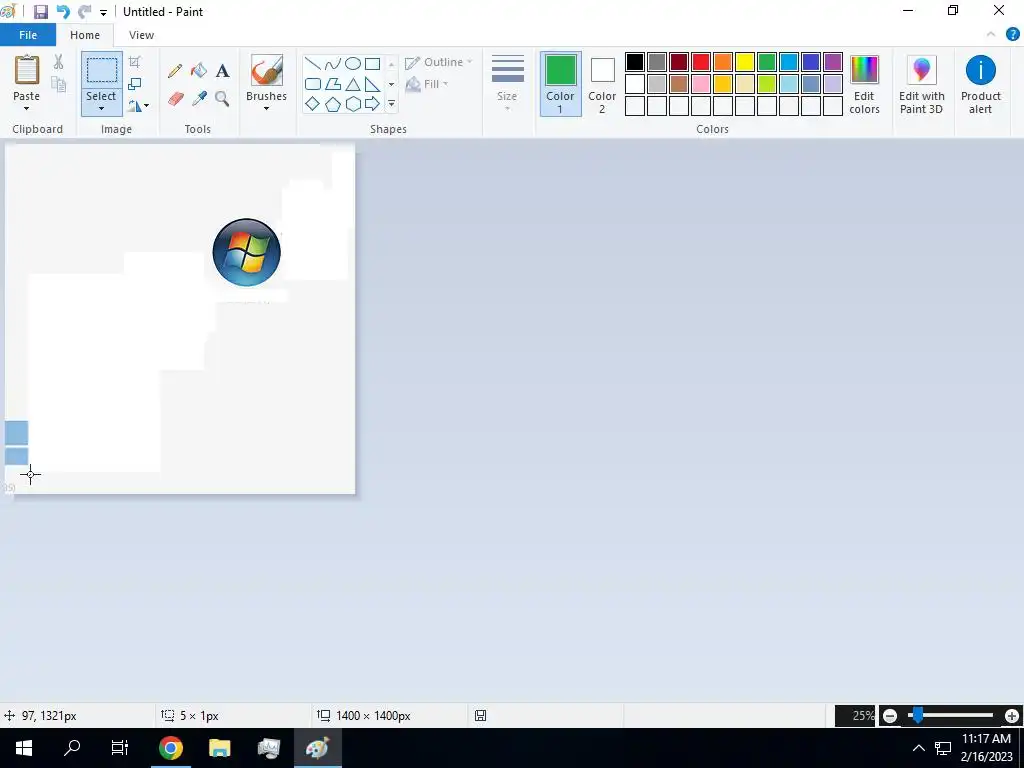Select the Eraser tool
Image resolution: width=1024 pixels, height=768 pixels.
tap(175, 99)
